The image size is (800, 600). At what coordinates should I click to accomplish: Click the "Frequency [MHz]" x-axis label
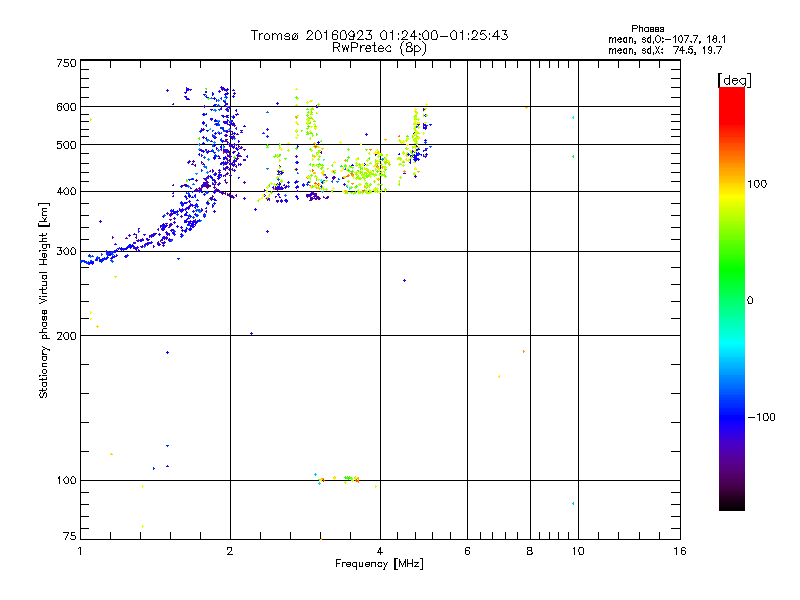[x=379, y=564]
